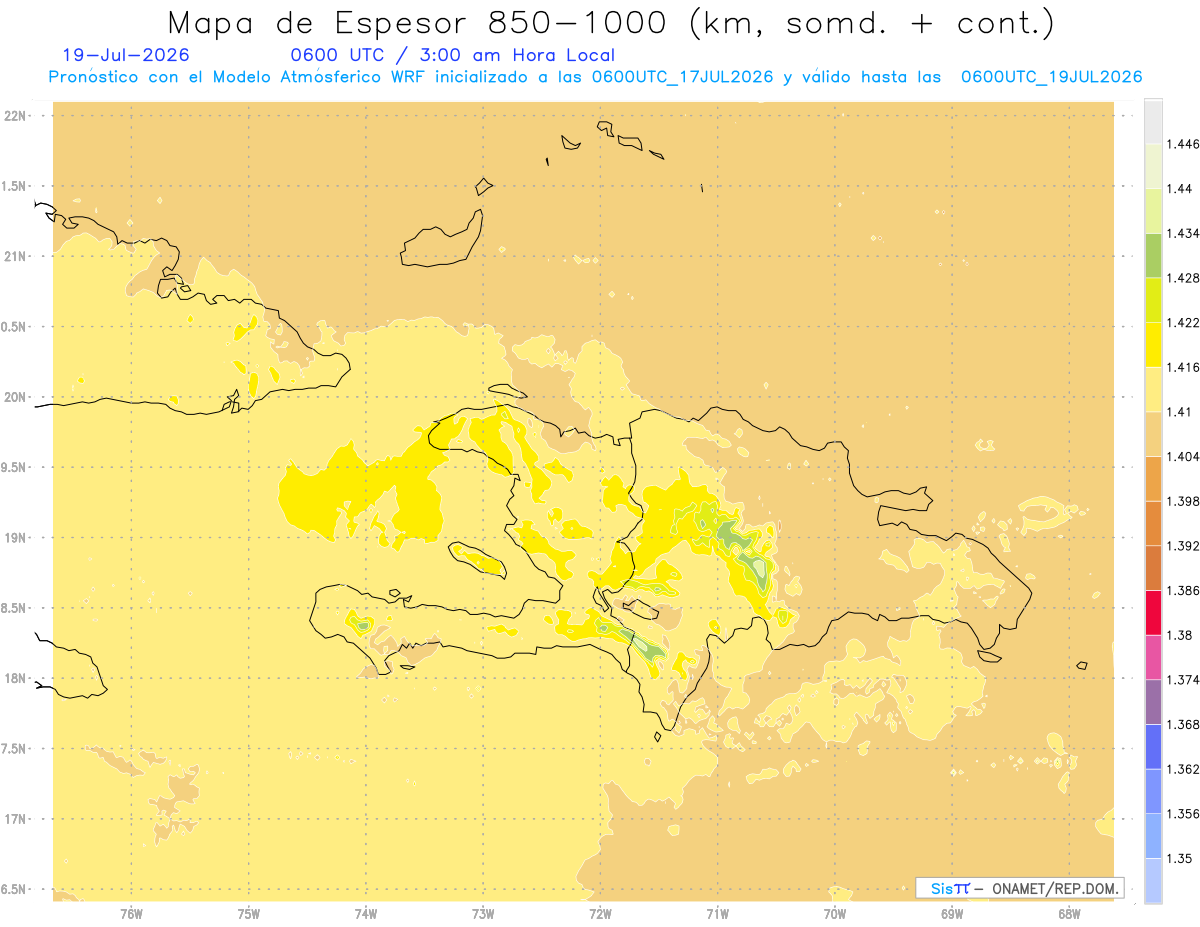Click the 21N latitude label

[x=16, y=257]
